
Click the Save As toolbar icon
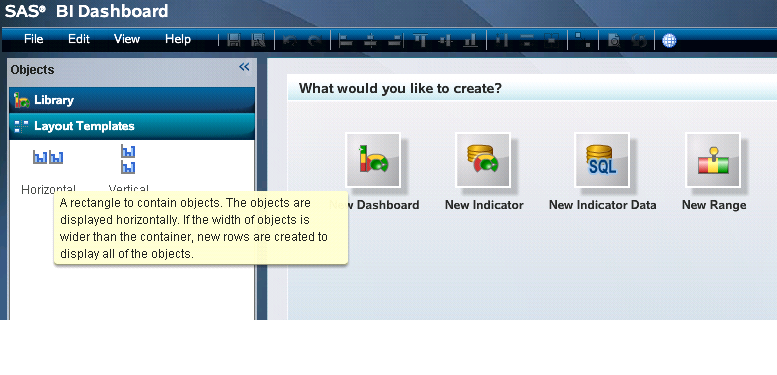[258, 40]
